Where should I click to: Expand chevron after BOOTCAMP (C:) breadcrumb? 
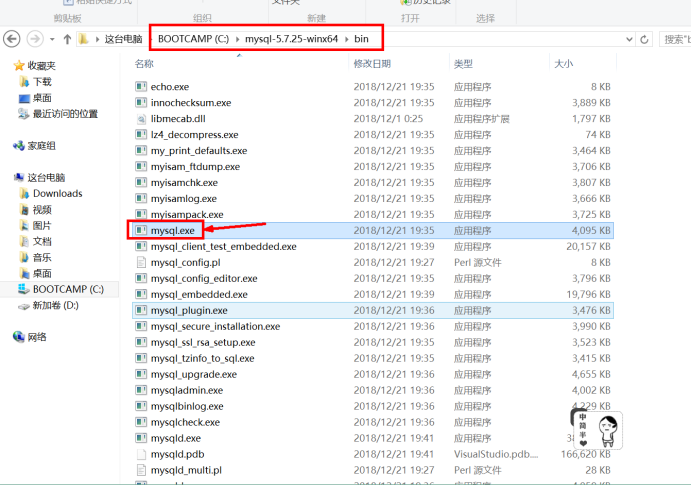[x=237, y=39]
